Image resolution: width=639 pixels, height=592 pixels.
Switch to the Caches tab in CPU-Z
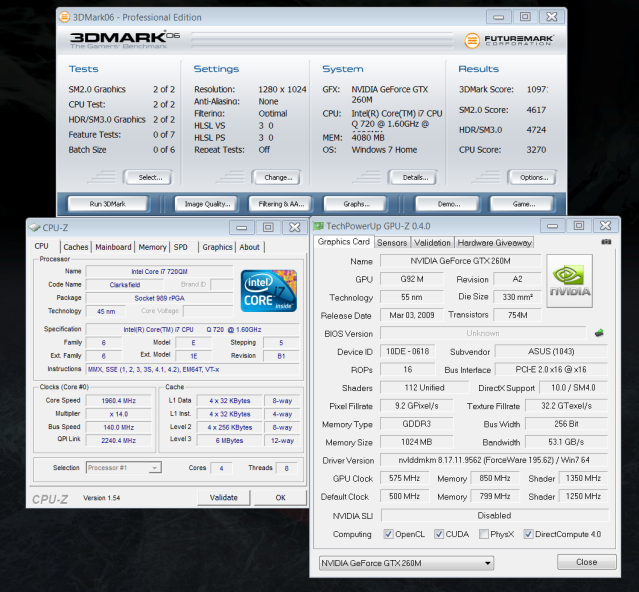[x=76, y=247]
